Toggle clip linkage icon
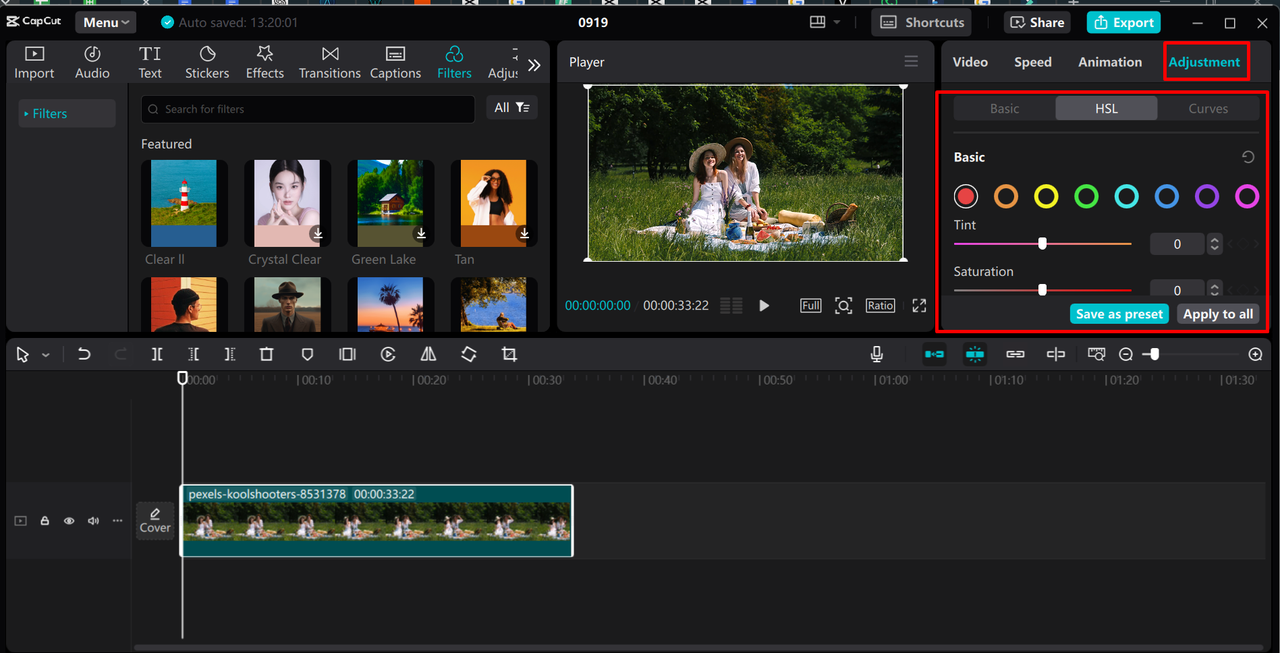This screenshot has height=653, width=1280. pyautogui.click(x=1015, y=354)
